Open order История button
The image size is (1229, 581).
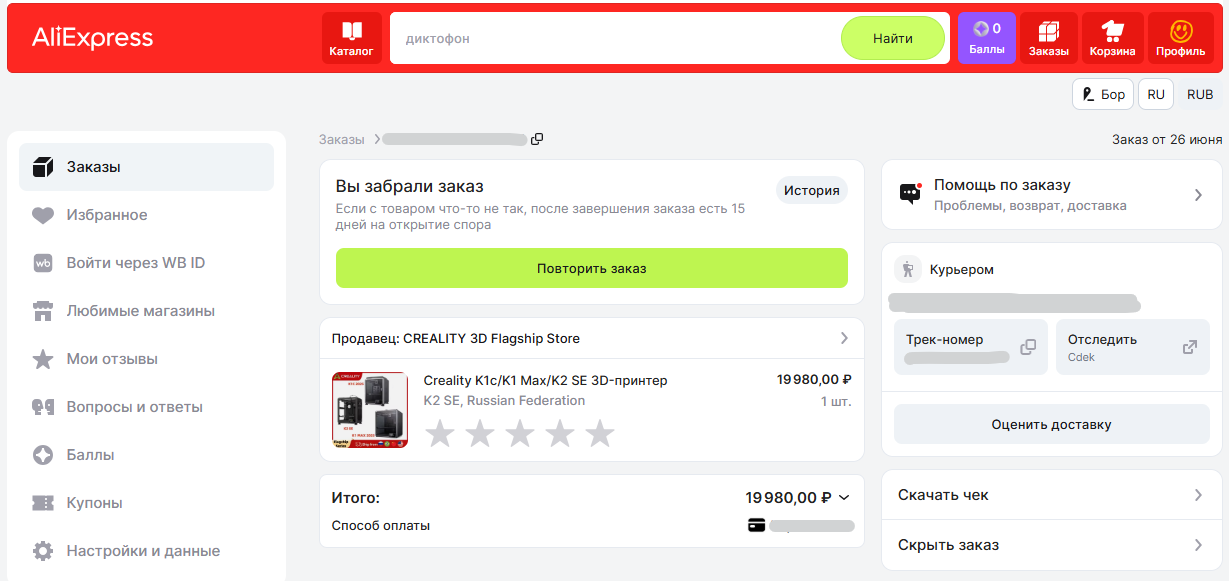(x=812, y=190)
